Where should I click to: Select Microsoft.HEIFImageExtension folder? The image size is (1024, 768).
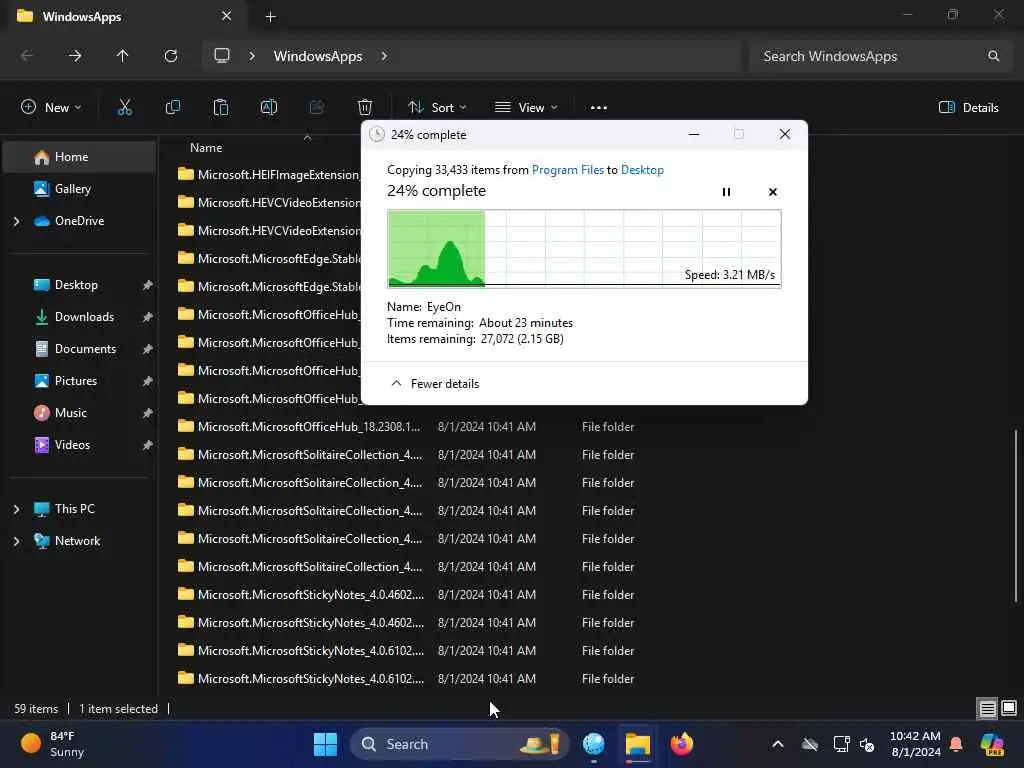(x=268, y=174)
